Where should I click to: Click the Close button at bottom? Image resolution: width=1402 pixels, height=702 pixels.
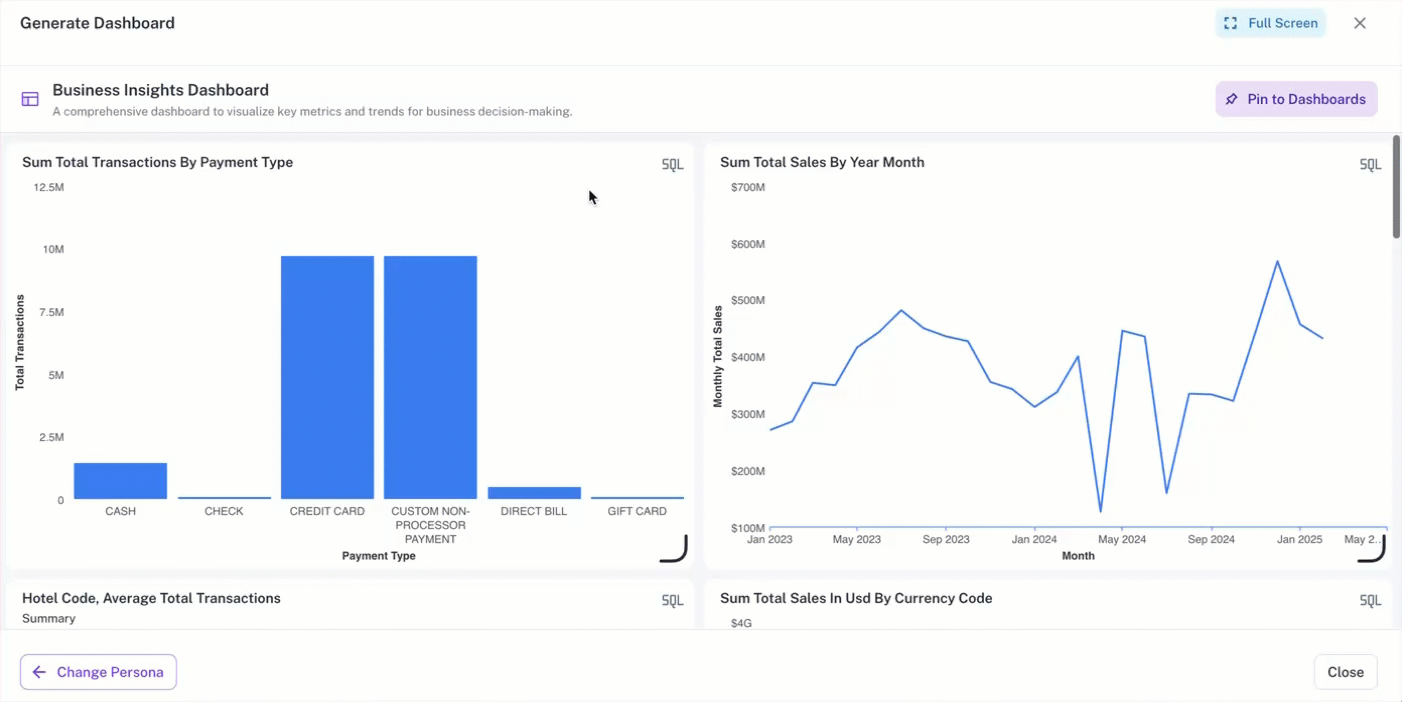(x=1345, y=672)
